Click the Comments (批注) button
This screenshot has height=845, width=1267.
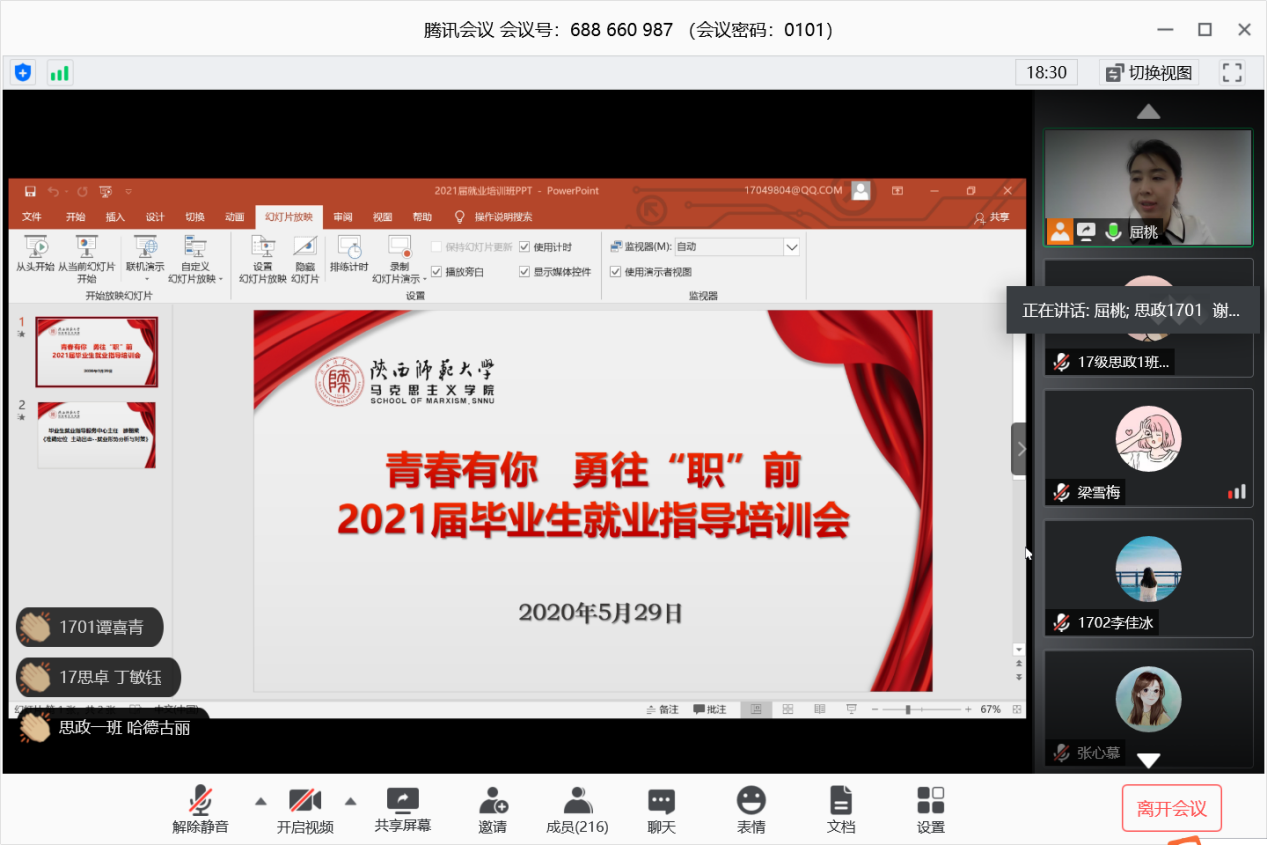point(710,709)
